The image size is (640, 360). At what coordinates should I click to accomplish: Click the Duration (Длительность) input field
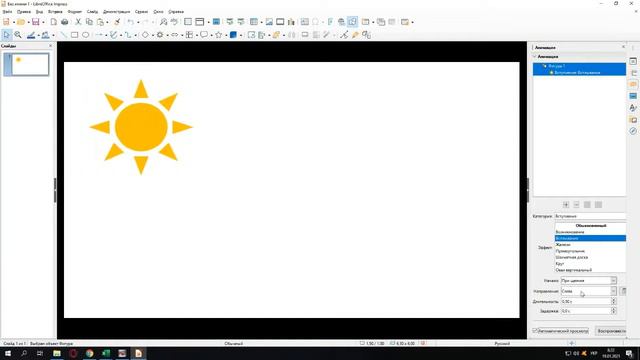coord(585,301)
